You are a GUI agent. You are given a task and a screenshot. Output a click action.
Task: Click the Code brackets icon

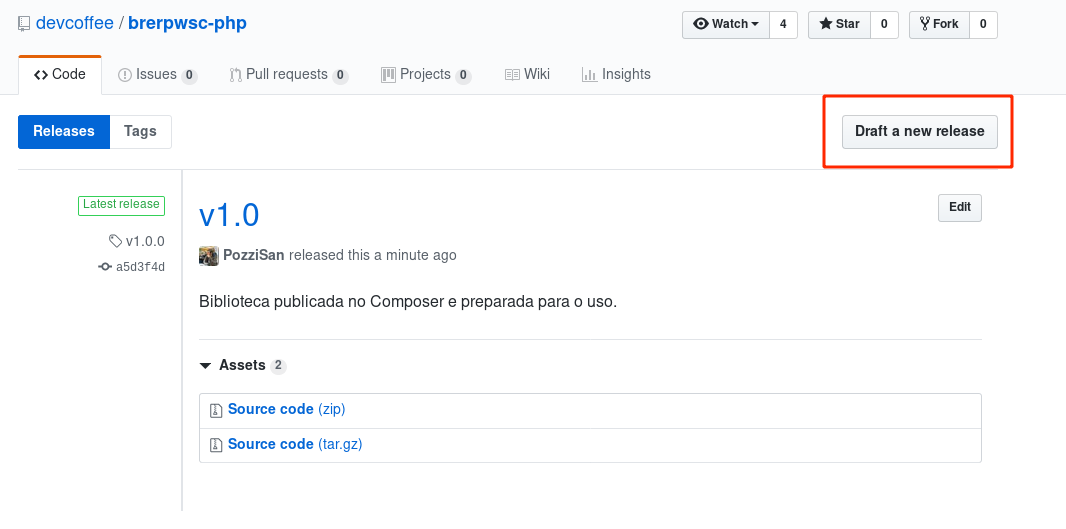[x=41, y=75]
